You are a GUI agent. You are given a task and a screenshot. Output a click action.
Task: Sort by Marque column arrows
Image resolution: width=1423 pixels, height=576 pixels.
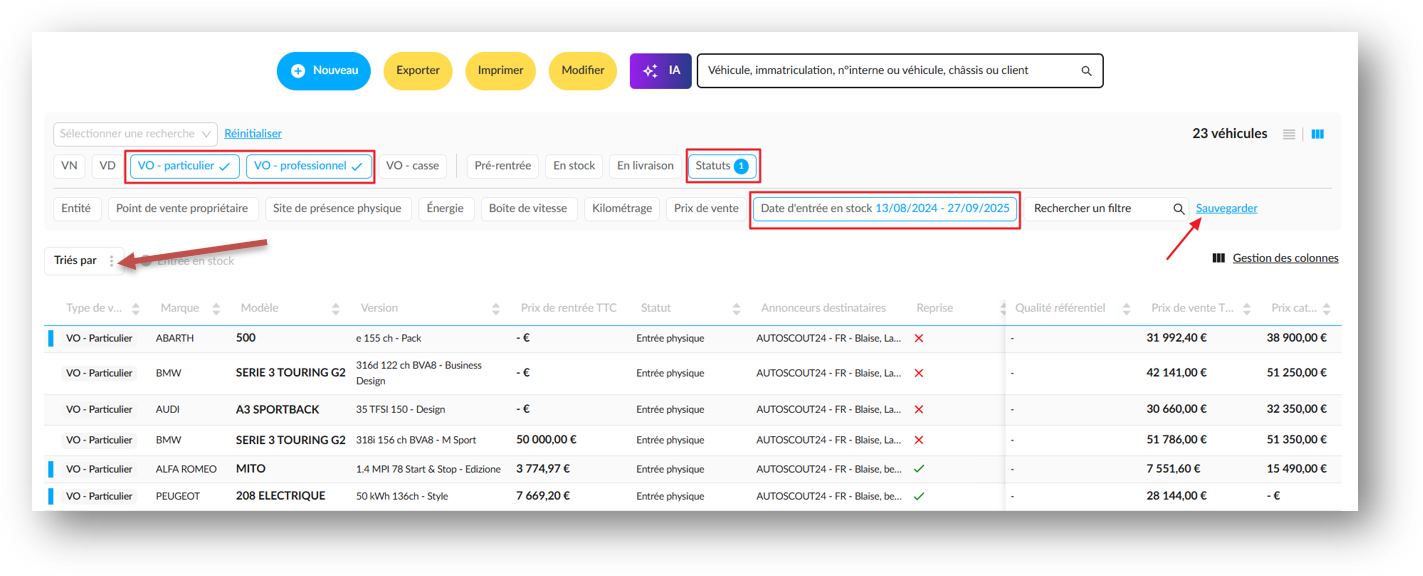[x=216, y=309]
